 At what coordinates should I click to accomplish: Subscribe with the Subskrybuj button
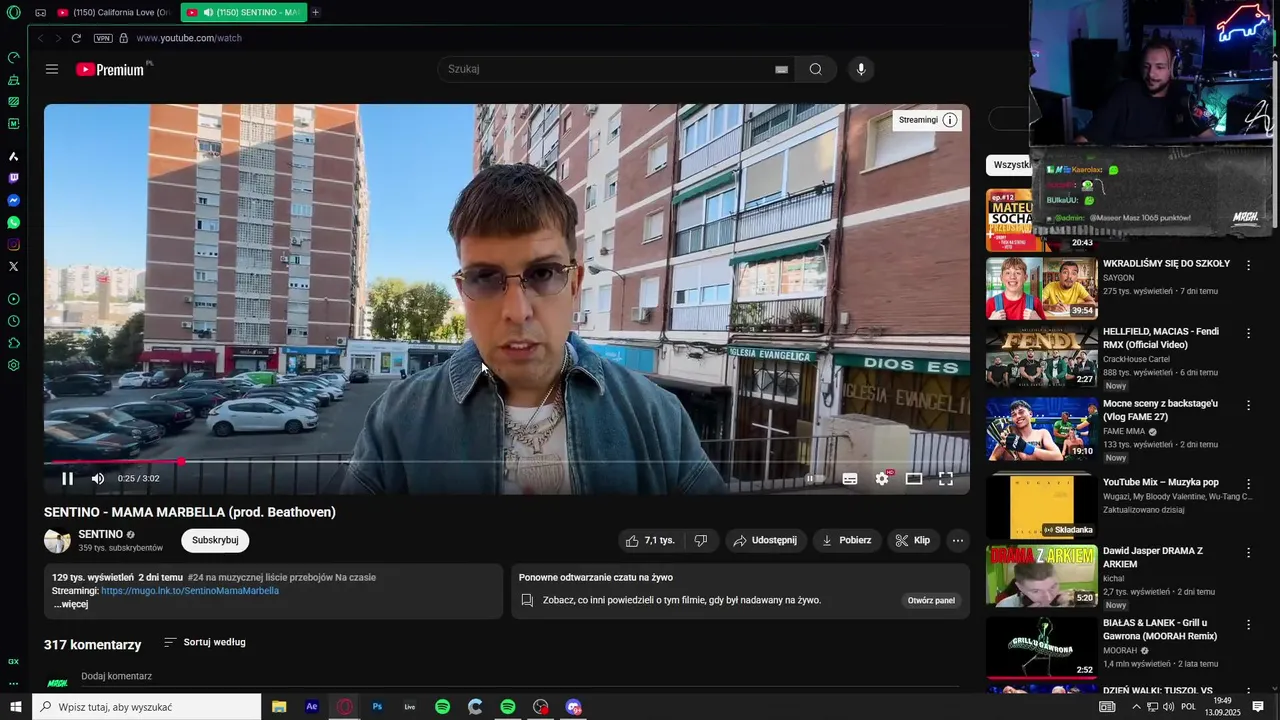click(215, 541)
